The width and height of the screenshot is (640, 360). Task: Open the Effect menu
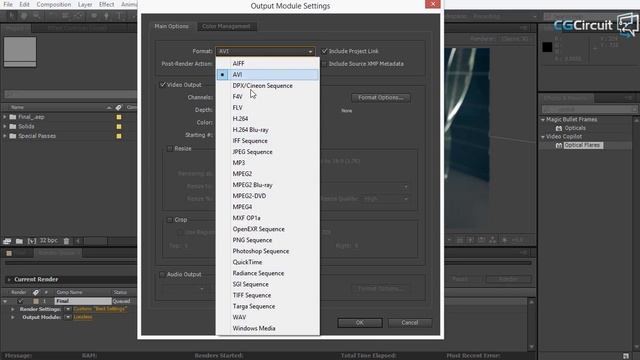coord(107,4)
